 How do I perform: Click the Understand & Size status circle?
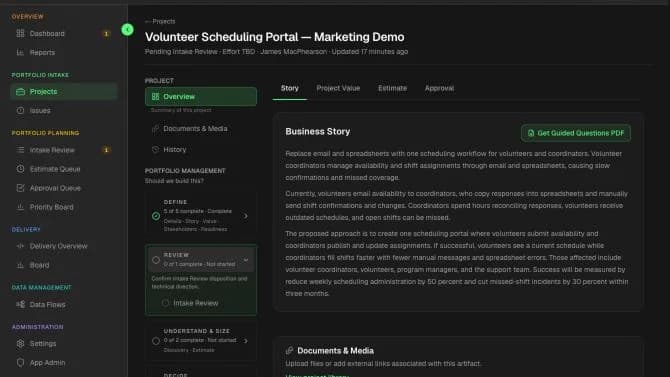tap(156, 341)
